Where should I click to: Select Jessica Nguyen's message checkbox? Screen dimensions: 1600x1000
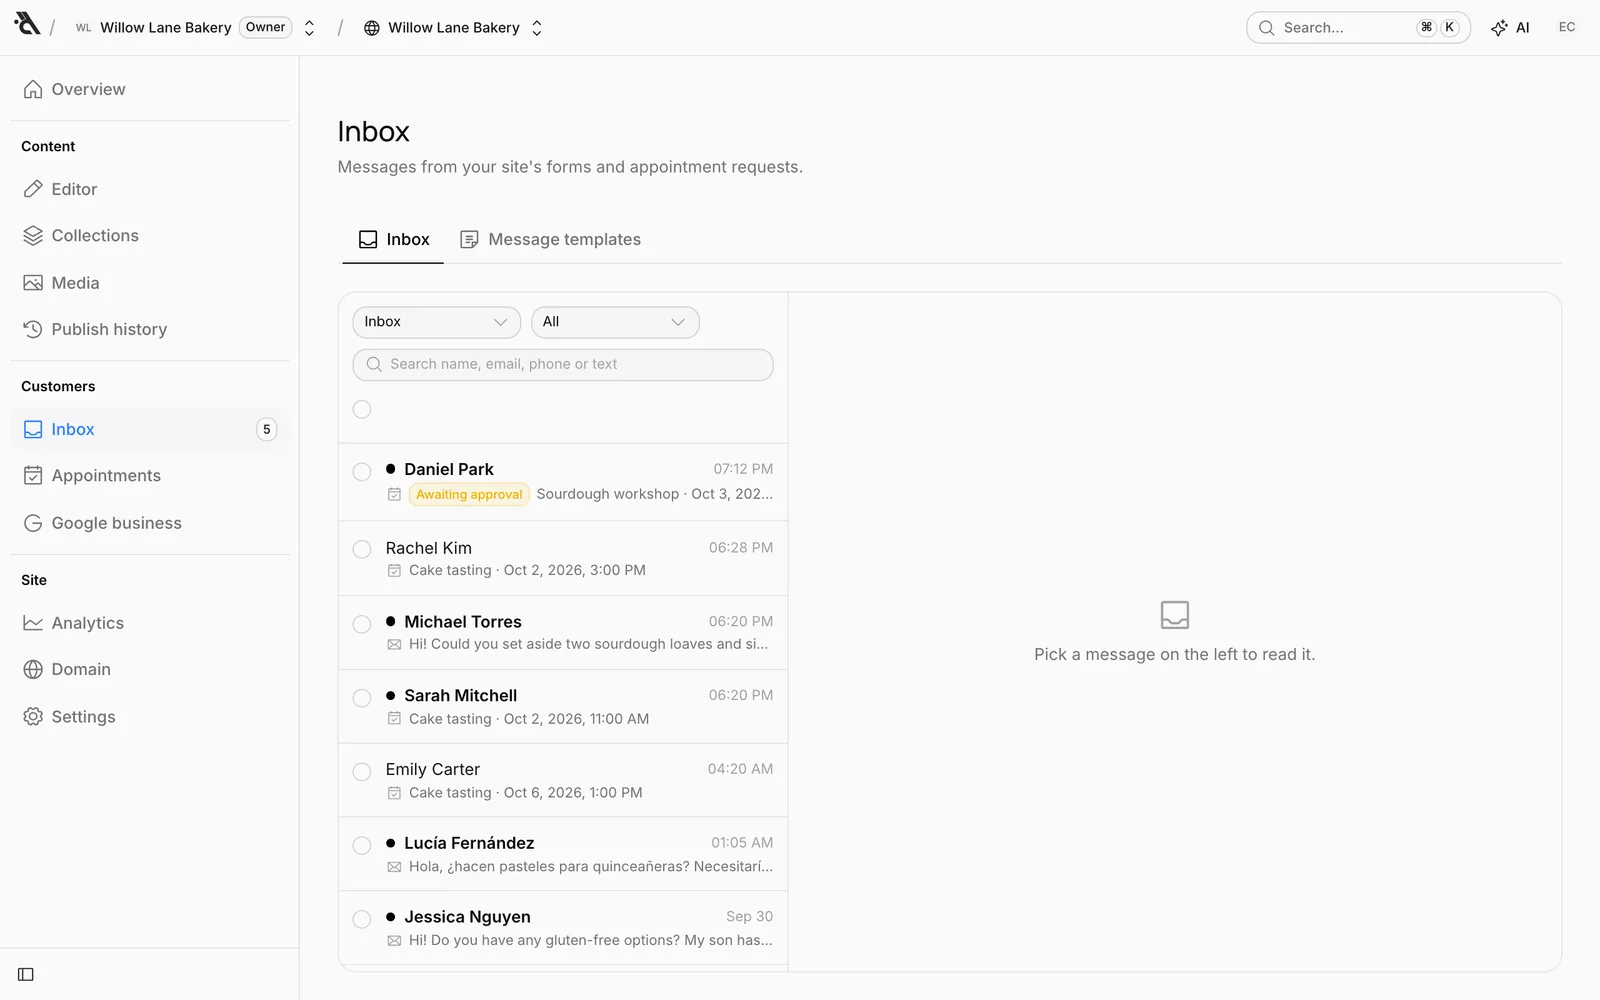pyautogui.click(x=362, y=919)
